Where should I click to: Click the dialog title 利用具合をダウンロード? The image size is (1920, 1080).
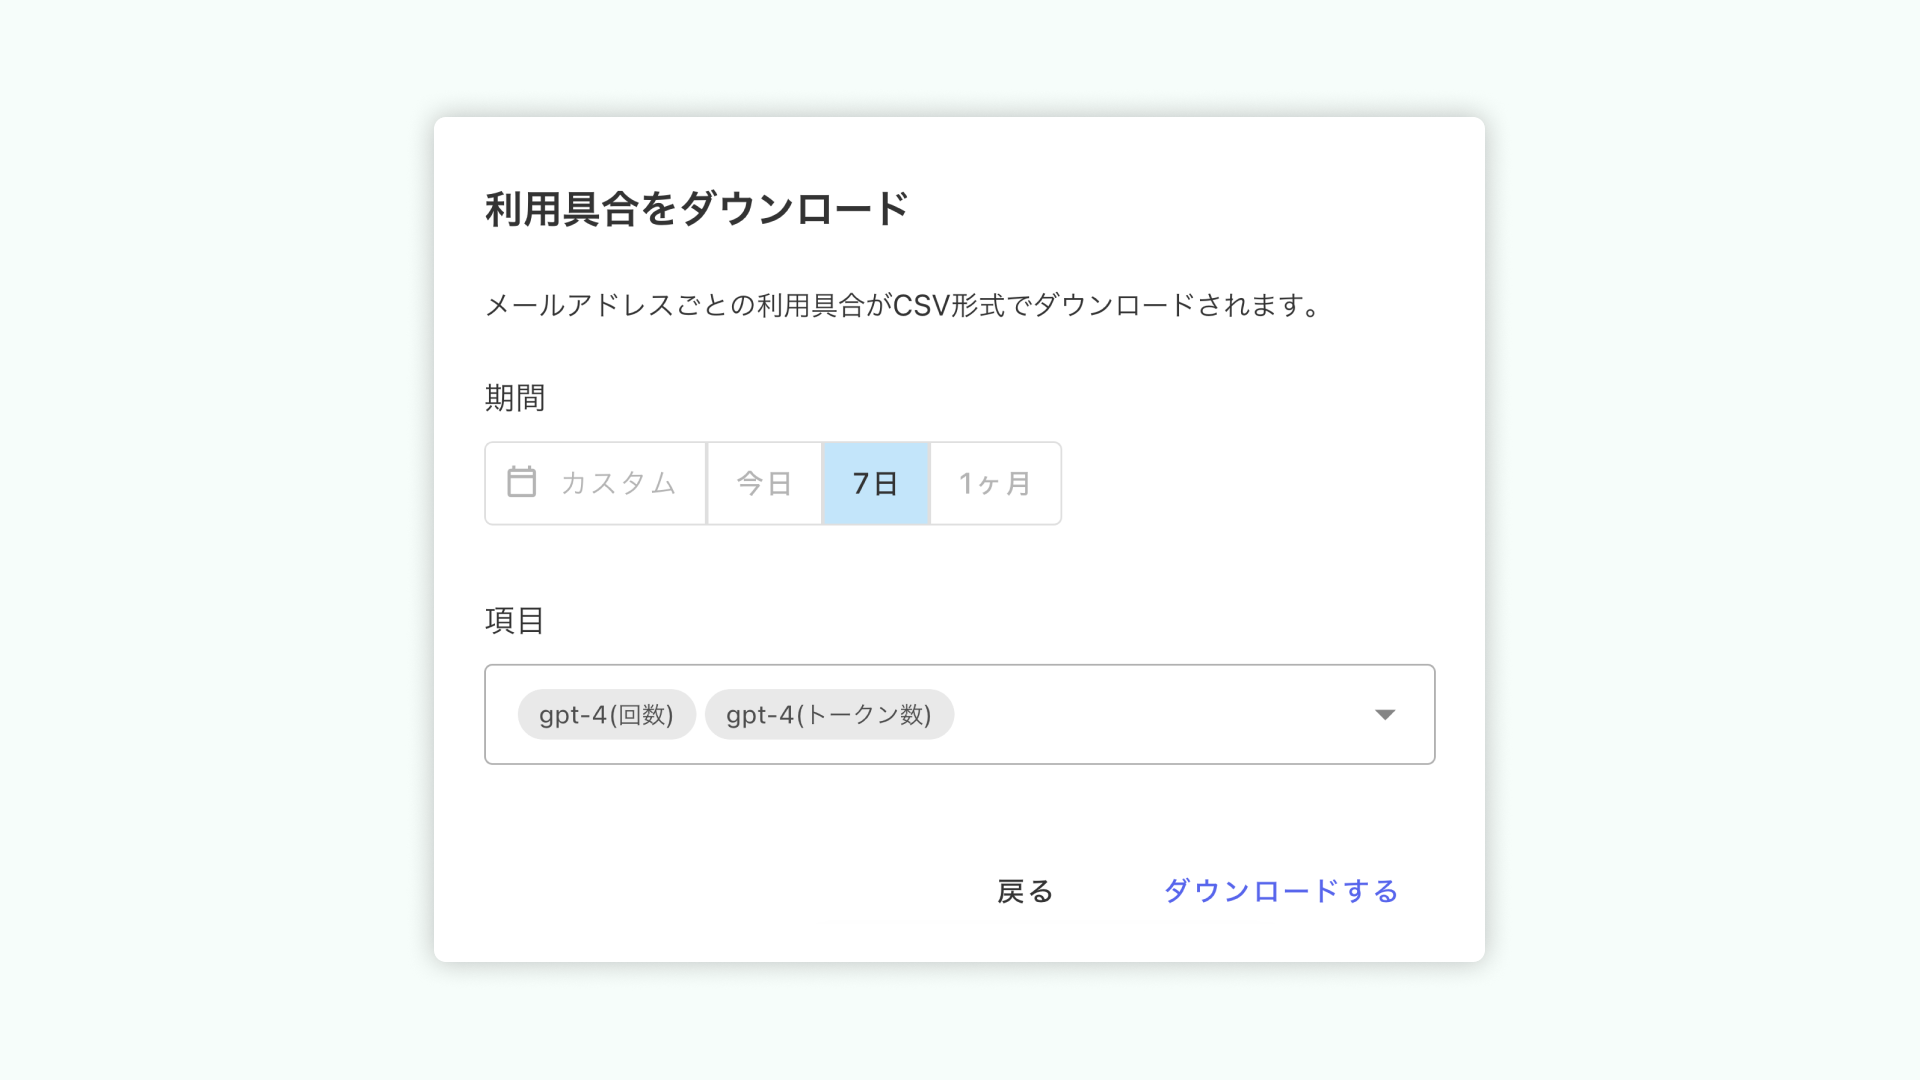pyautogui.click(x=693, y=205)
